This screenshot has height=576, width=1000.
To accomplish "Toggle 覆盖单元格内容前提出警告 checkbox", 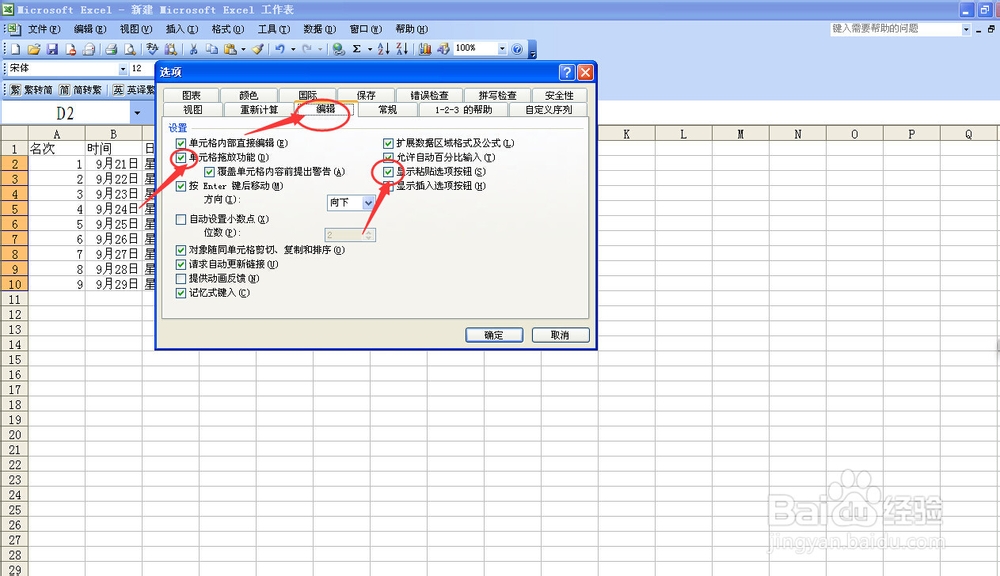I will [209, 172].
